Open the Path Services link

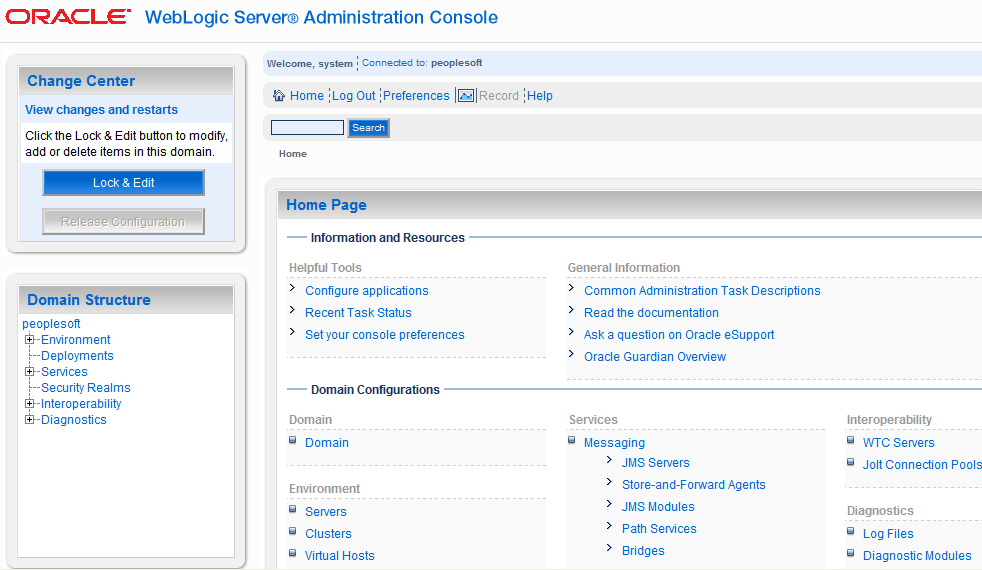pyautogui.click(x=659, y=529)
